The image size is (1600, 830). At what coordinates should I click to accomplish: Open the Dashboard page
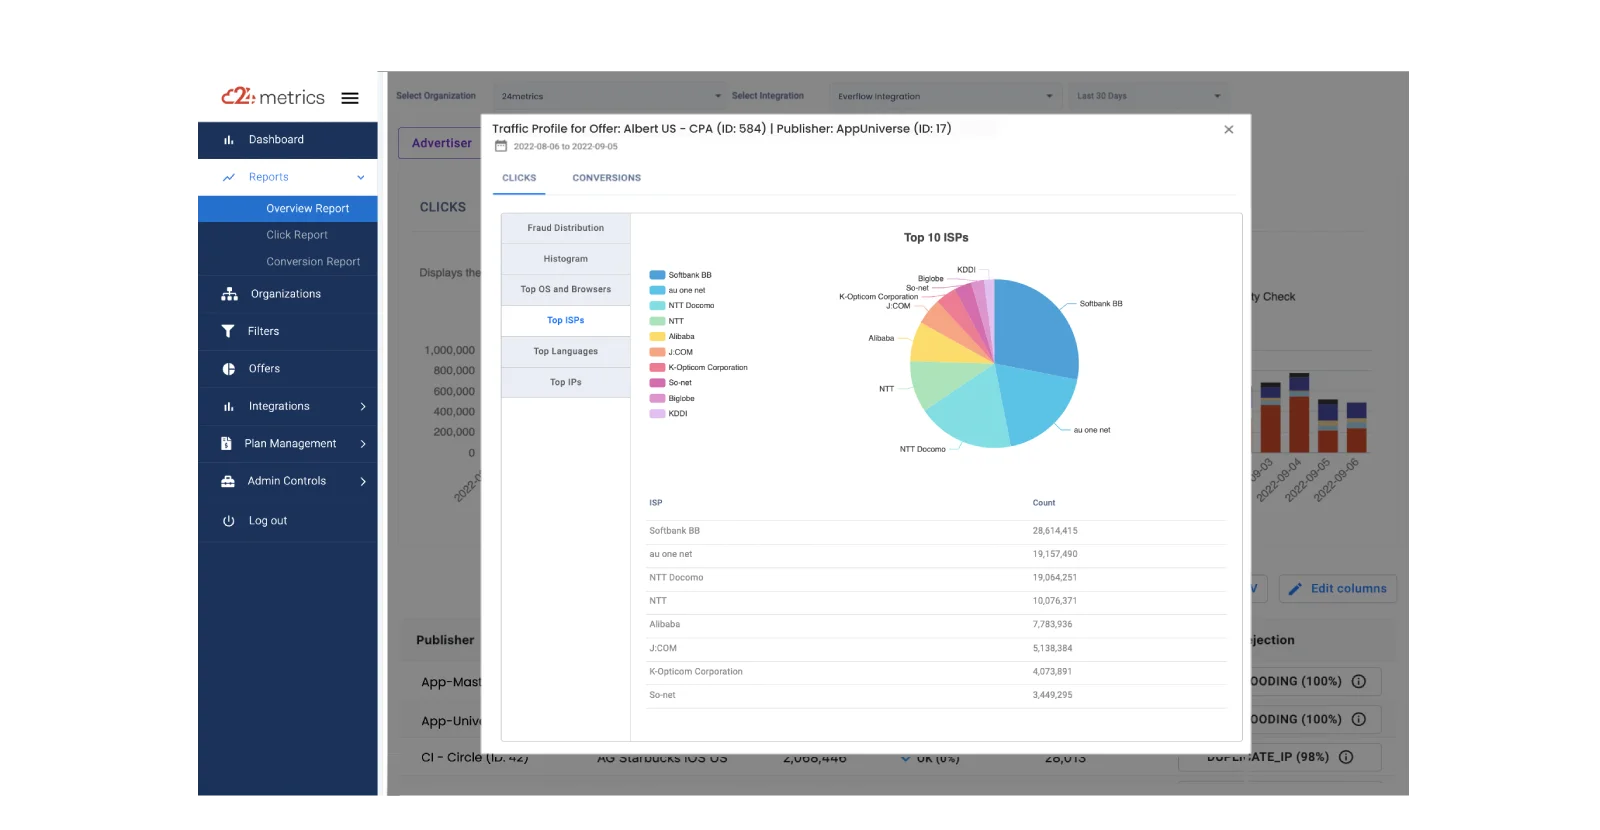point(288,140)
